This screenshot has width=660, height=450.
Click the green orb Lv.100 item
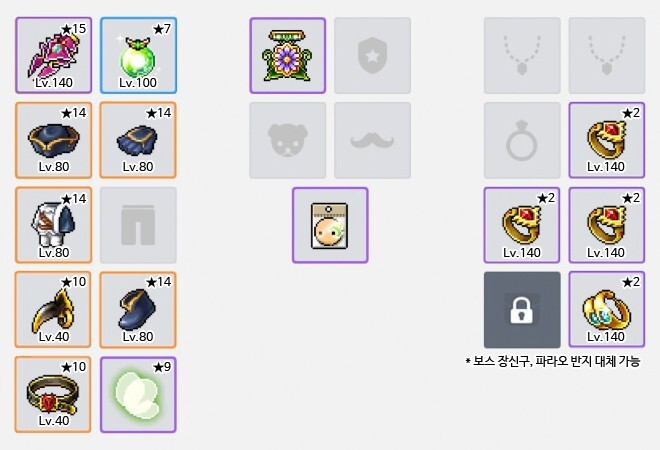pyautogui.click(x=138, y=55)
